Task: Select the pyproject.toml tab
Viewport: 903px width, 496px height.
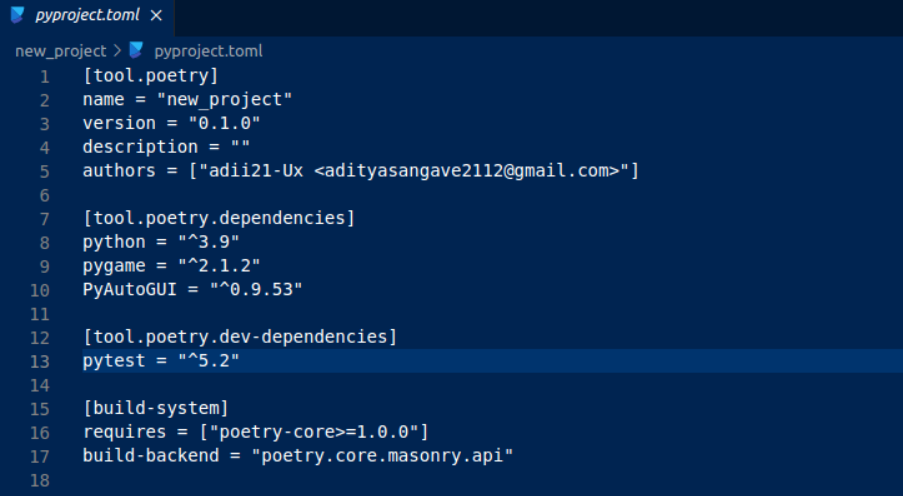Action: pos(87,16)
